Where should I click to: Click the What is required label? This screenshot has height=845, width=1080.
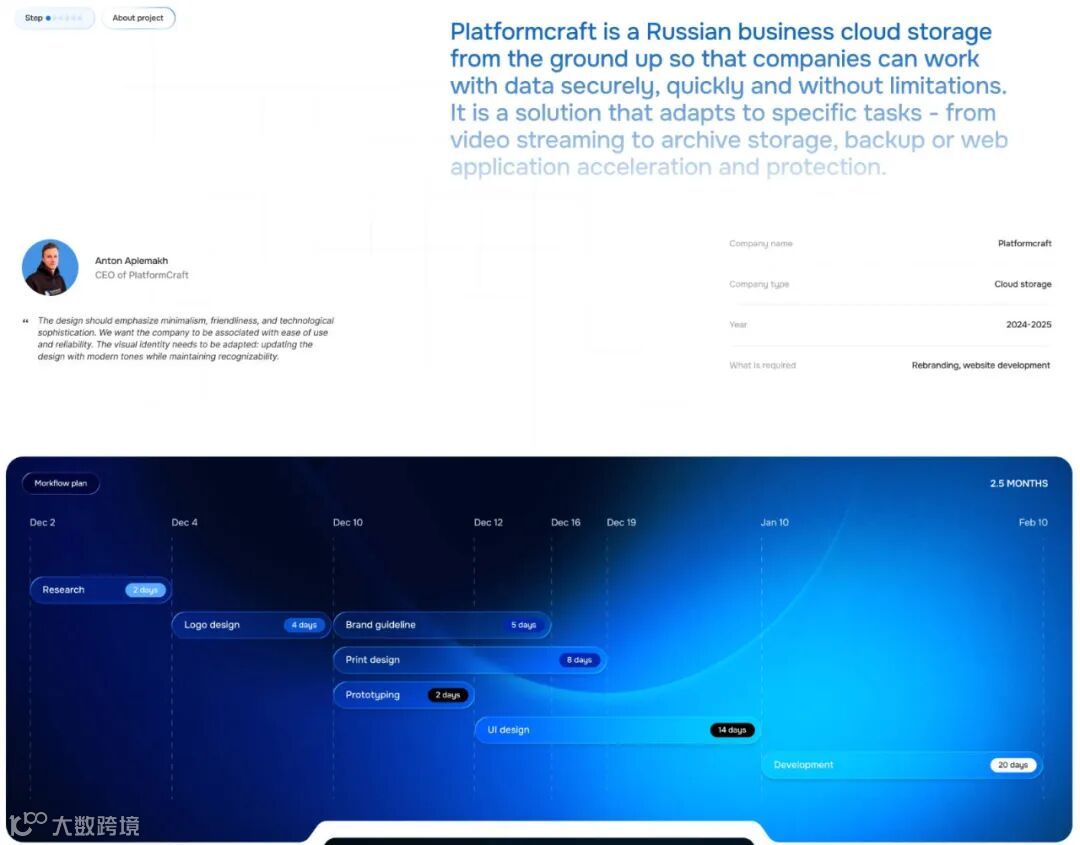click(x=762, y=365)
